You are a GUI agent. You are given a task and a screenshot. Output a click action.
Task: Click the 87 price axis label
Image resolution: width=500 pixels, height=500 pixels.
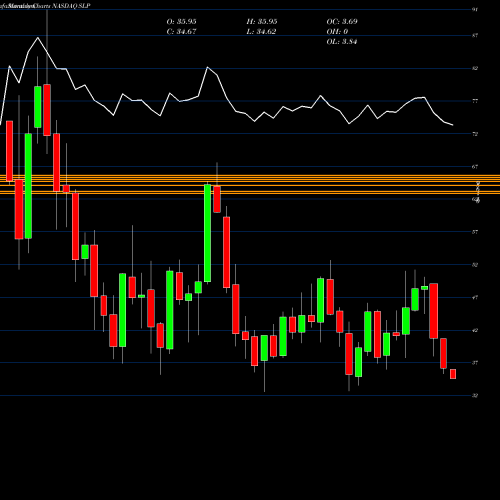coord(475,35)
